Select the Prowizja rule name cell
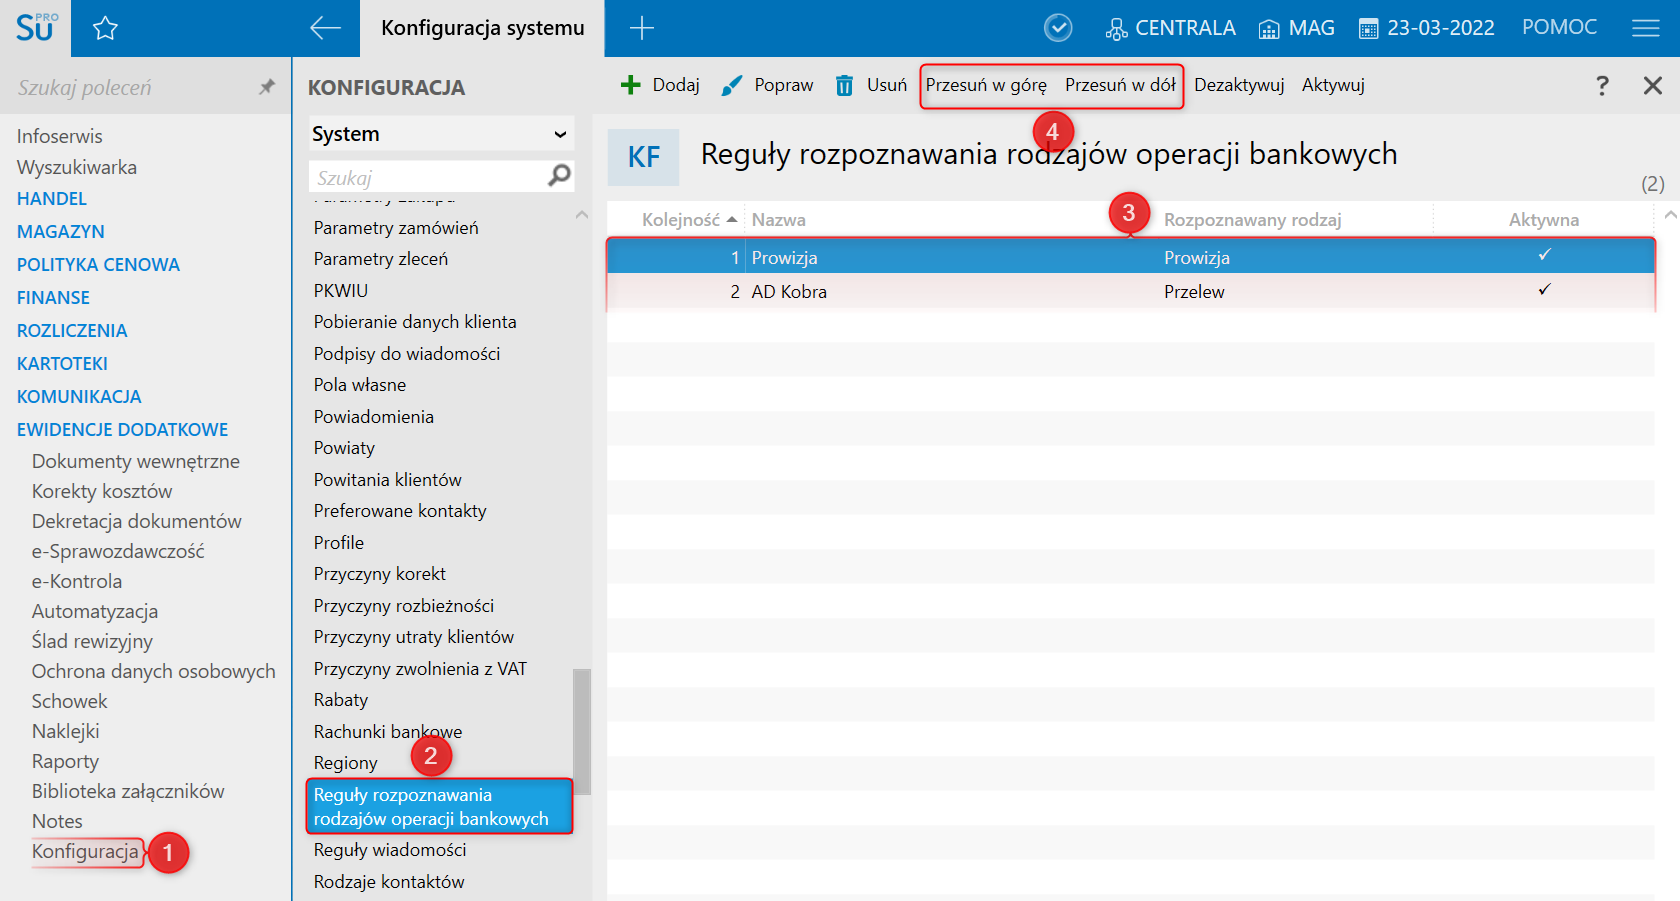 coord(785,258)
